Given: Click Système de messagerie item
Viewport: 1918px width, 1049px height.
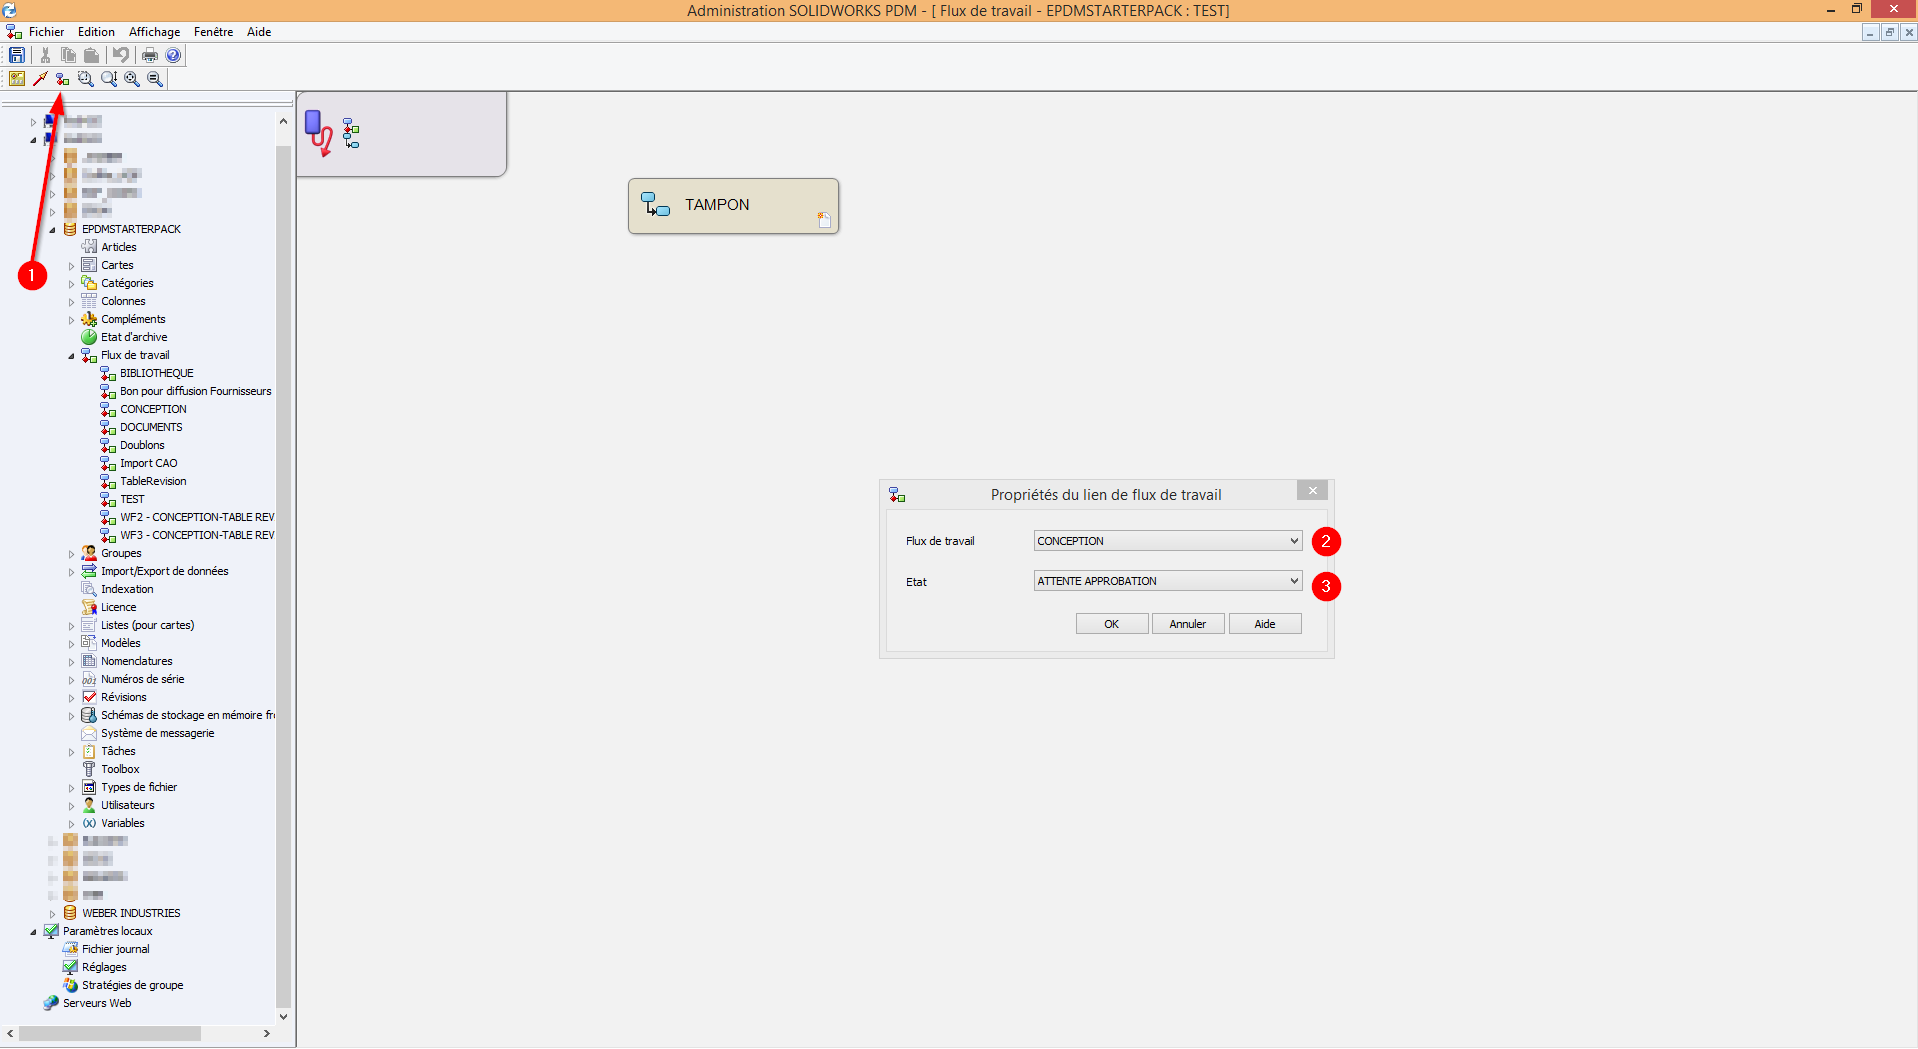Looking at the screenshot, I should pyautogui.click(x=157, y=733).
